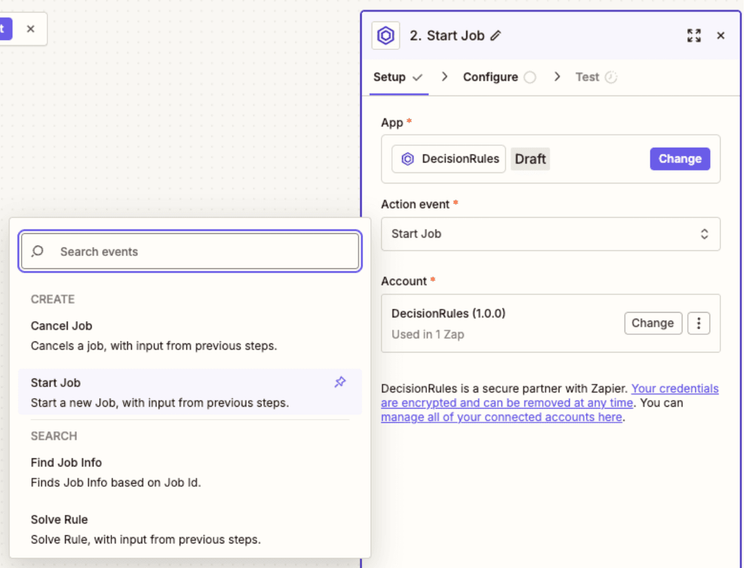Open the Configure tab
The image size is (750, 568).
(x=490, y=77)
